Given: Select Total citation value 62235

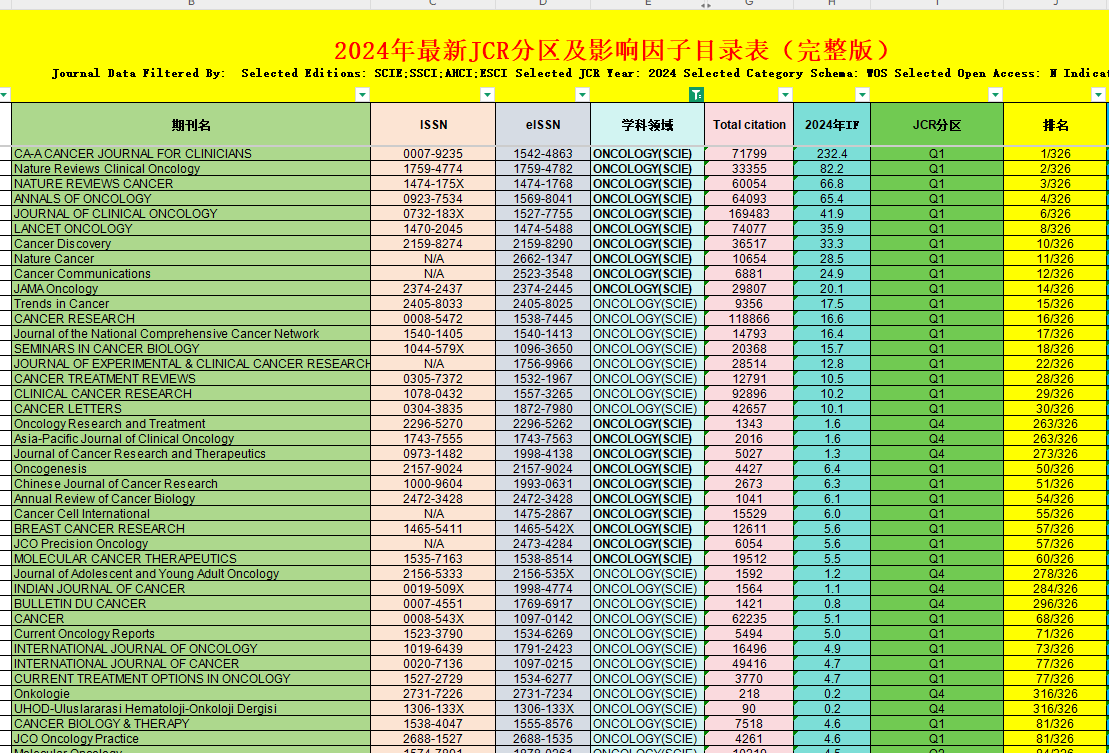Looking at the screenshot, I should coord(749,619).
